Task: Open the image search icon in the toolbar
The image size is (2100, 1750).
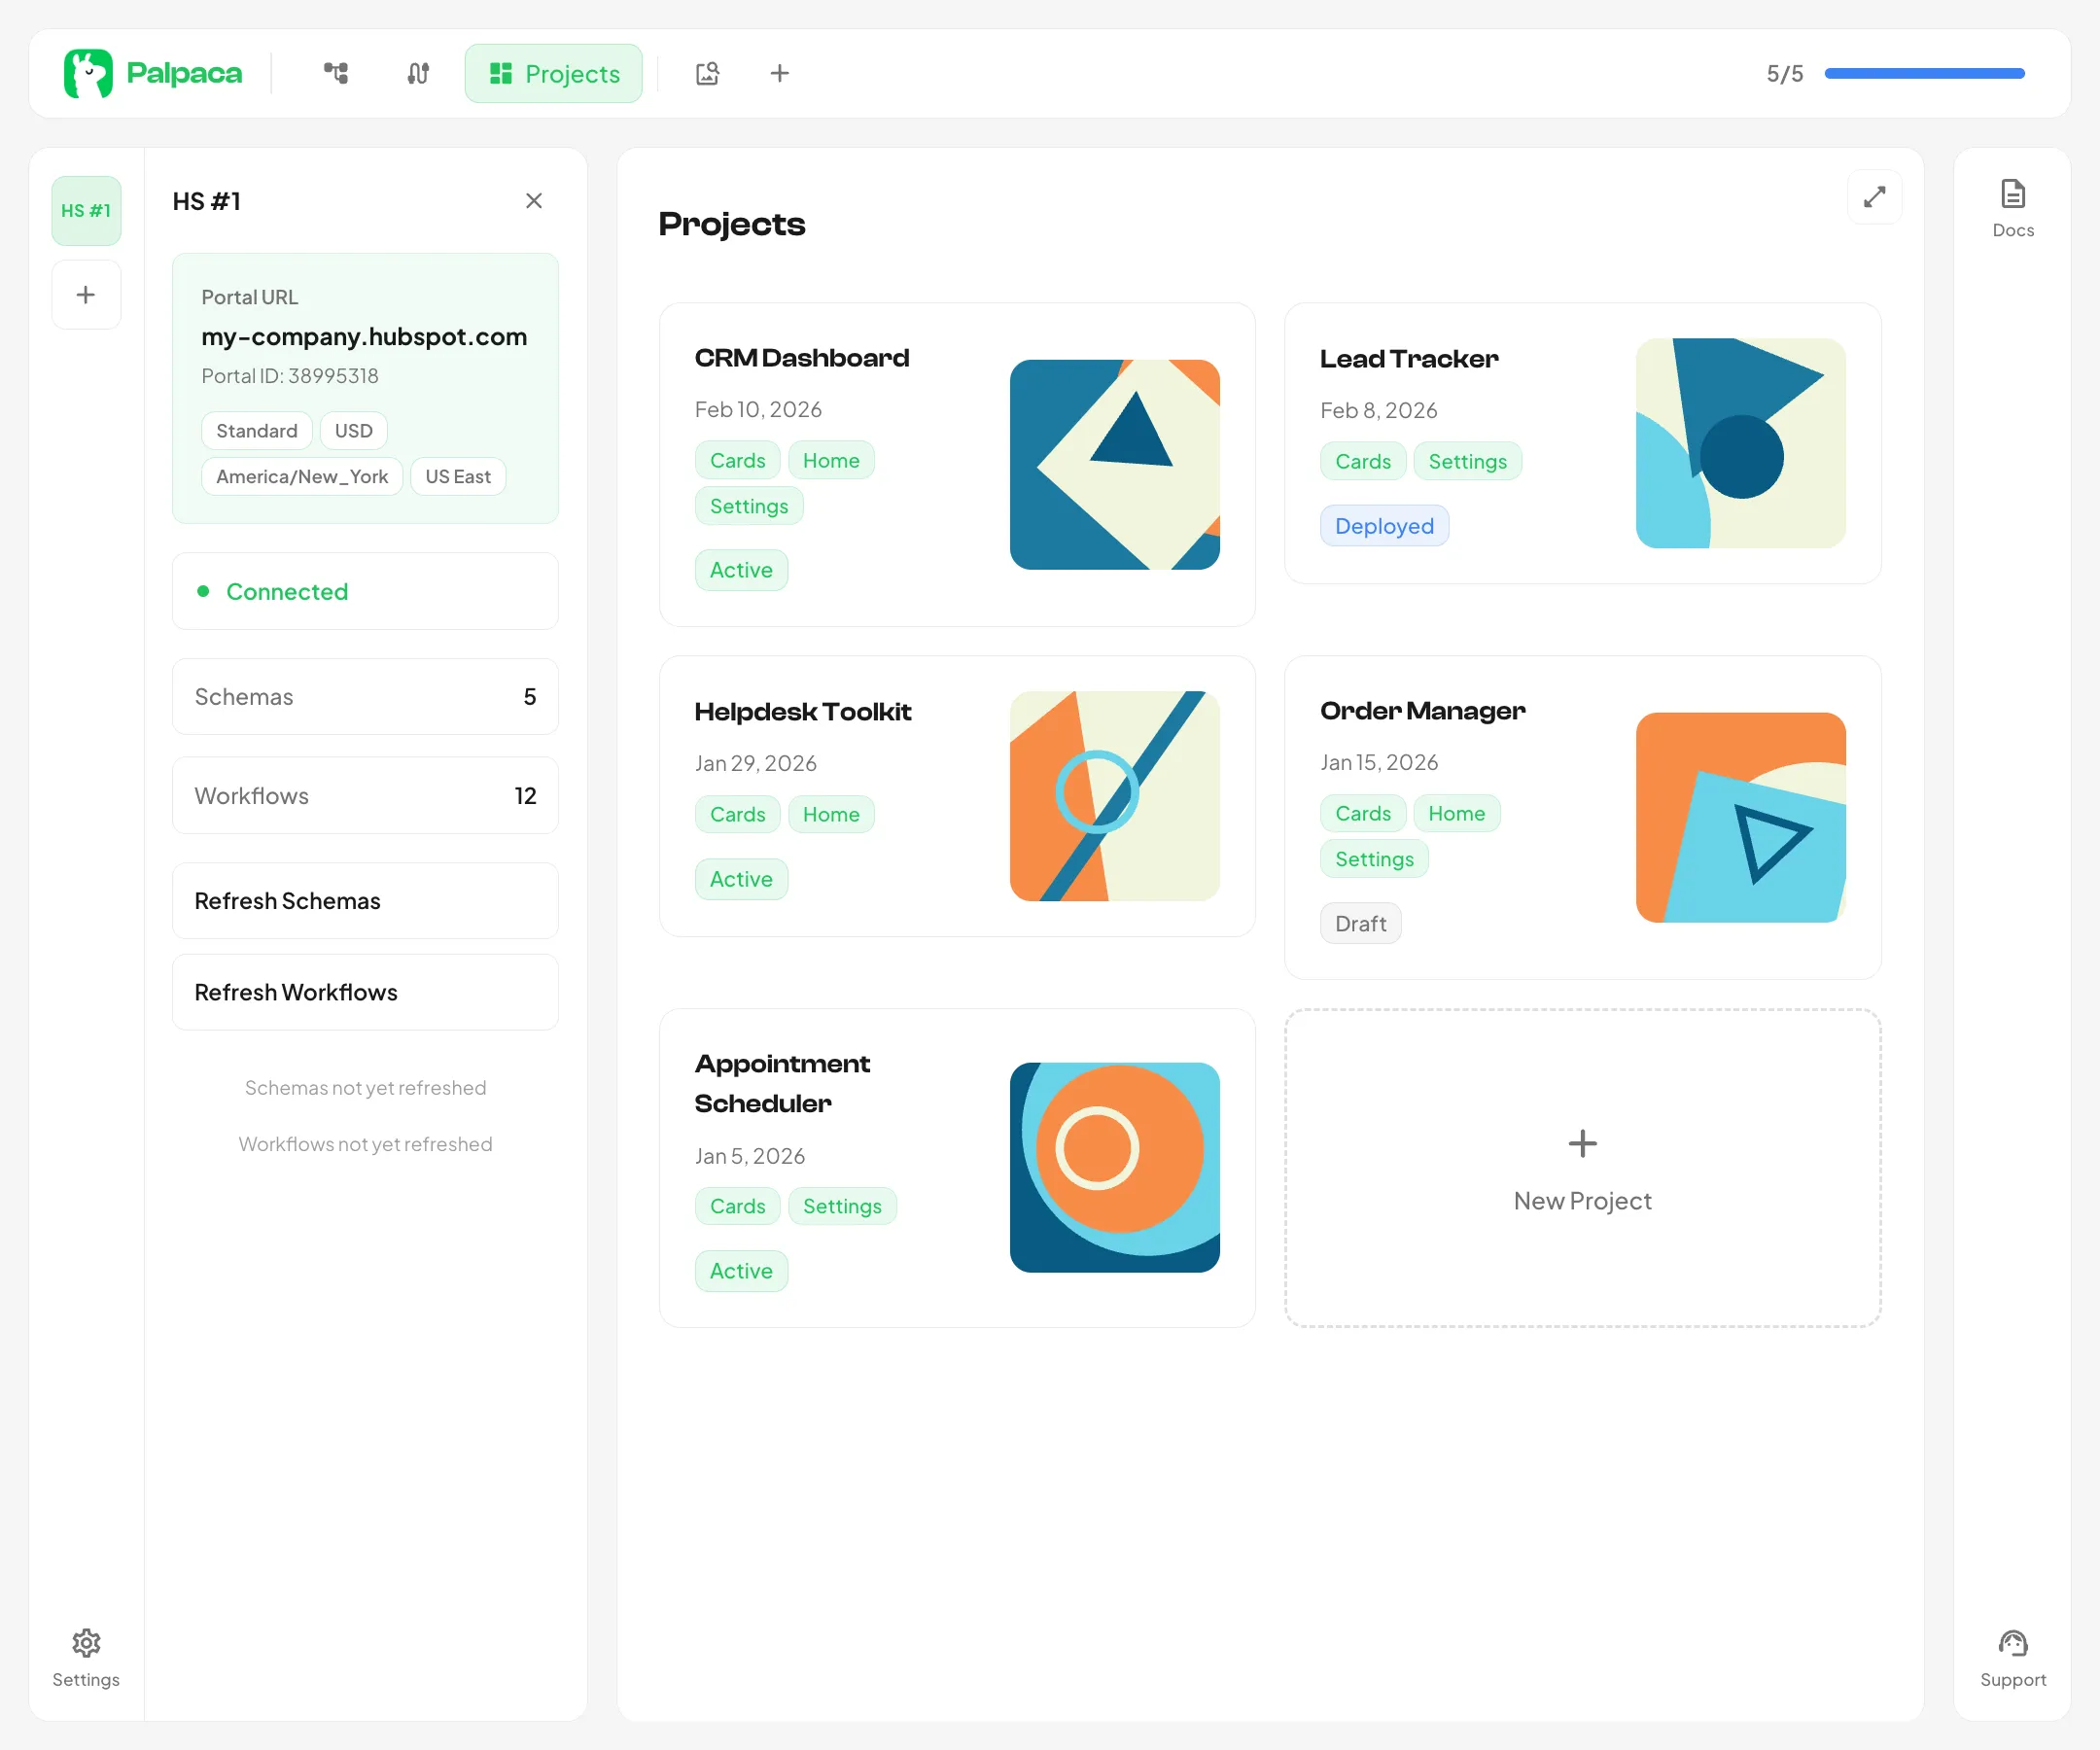Action: pos(708,73)
